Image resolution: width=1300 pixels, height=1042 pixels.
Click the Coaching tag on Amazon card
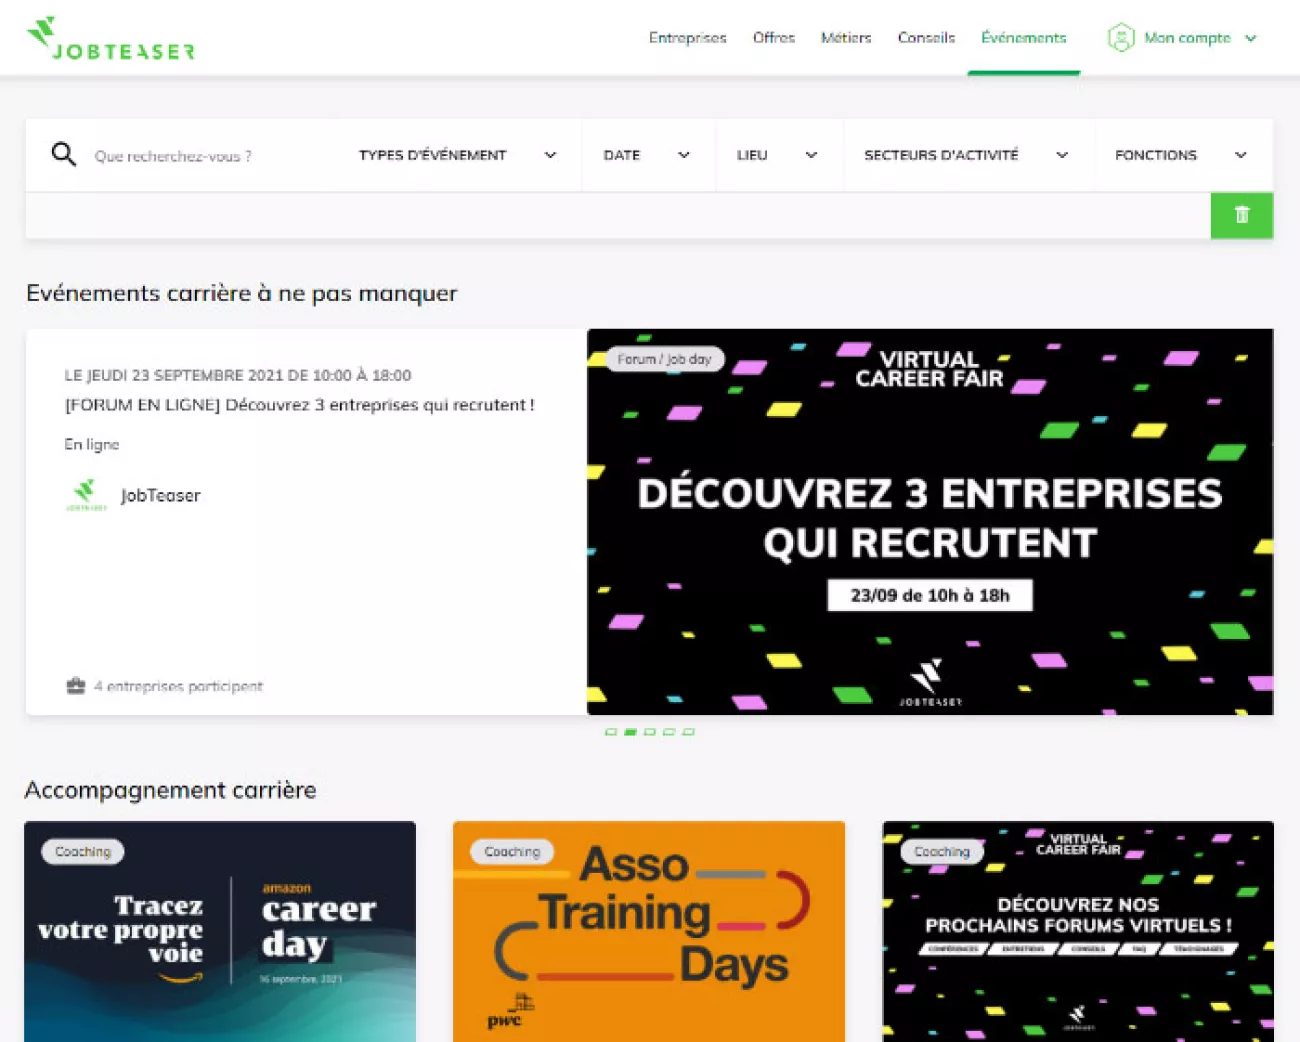click(x=83, y=852)
